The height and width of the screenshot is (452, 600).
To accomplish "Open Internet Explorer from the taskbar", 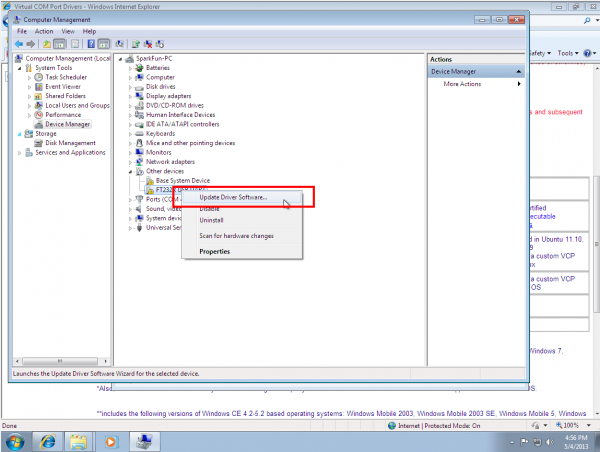I will (x=47, y=442).
